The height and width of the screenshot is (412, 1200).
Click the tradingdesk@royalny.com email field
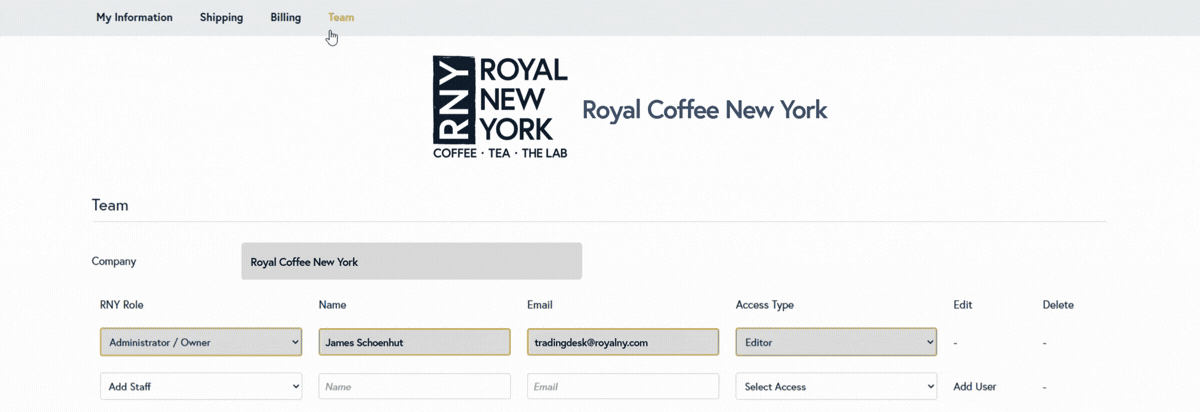623,342
